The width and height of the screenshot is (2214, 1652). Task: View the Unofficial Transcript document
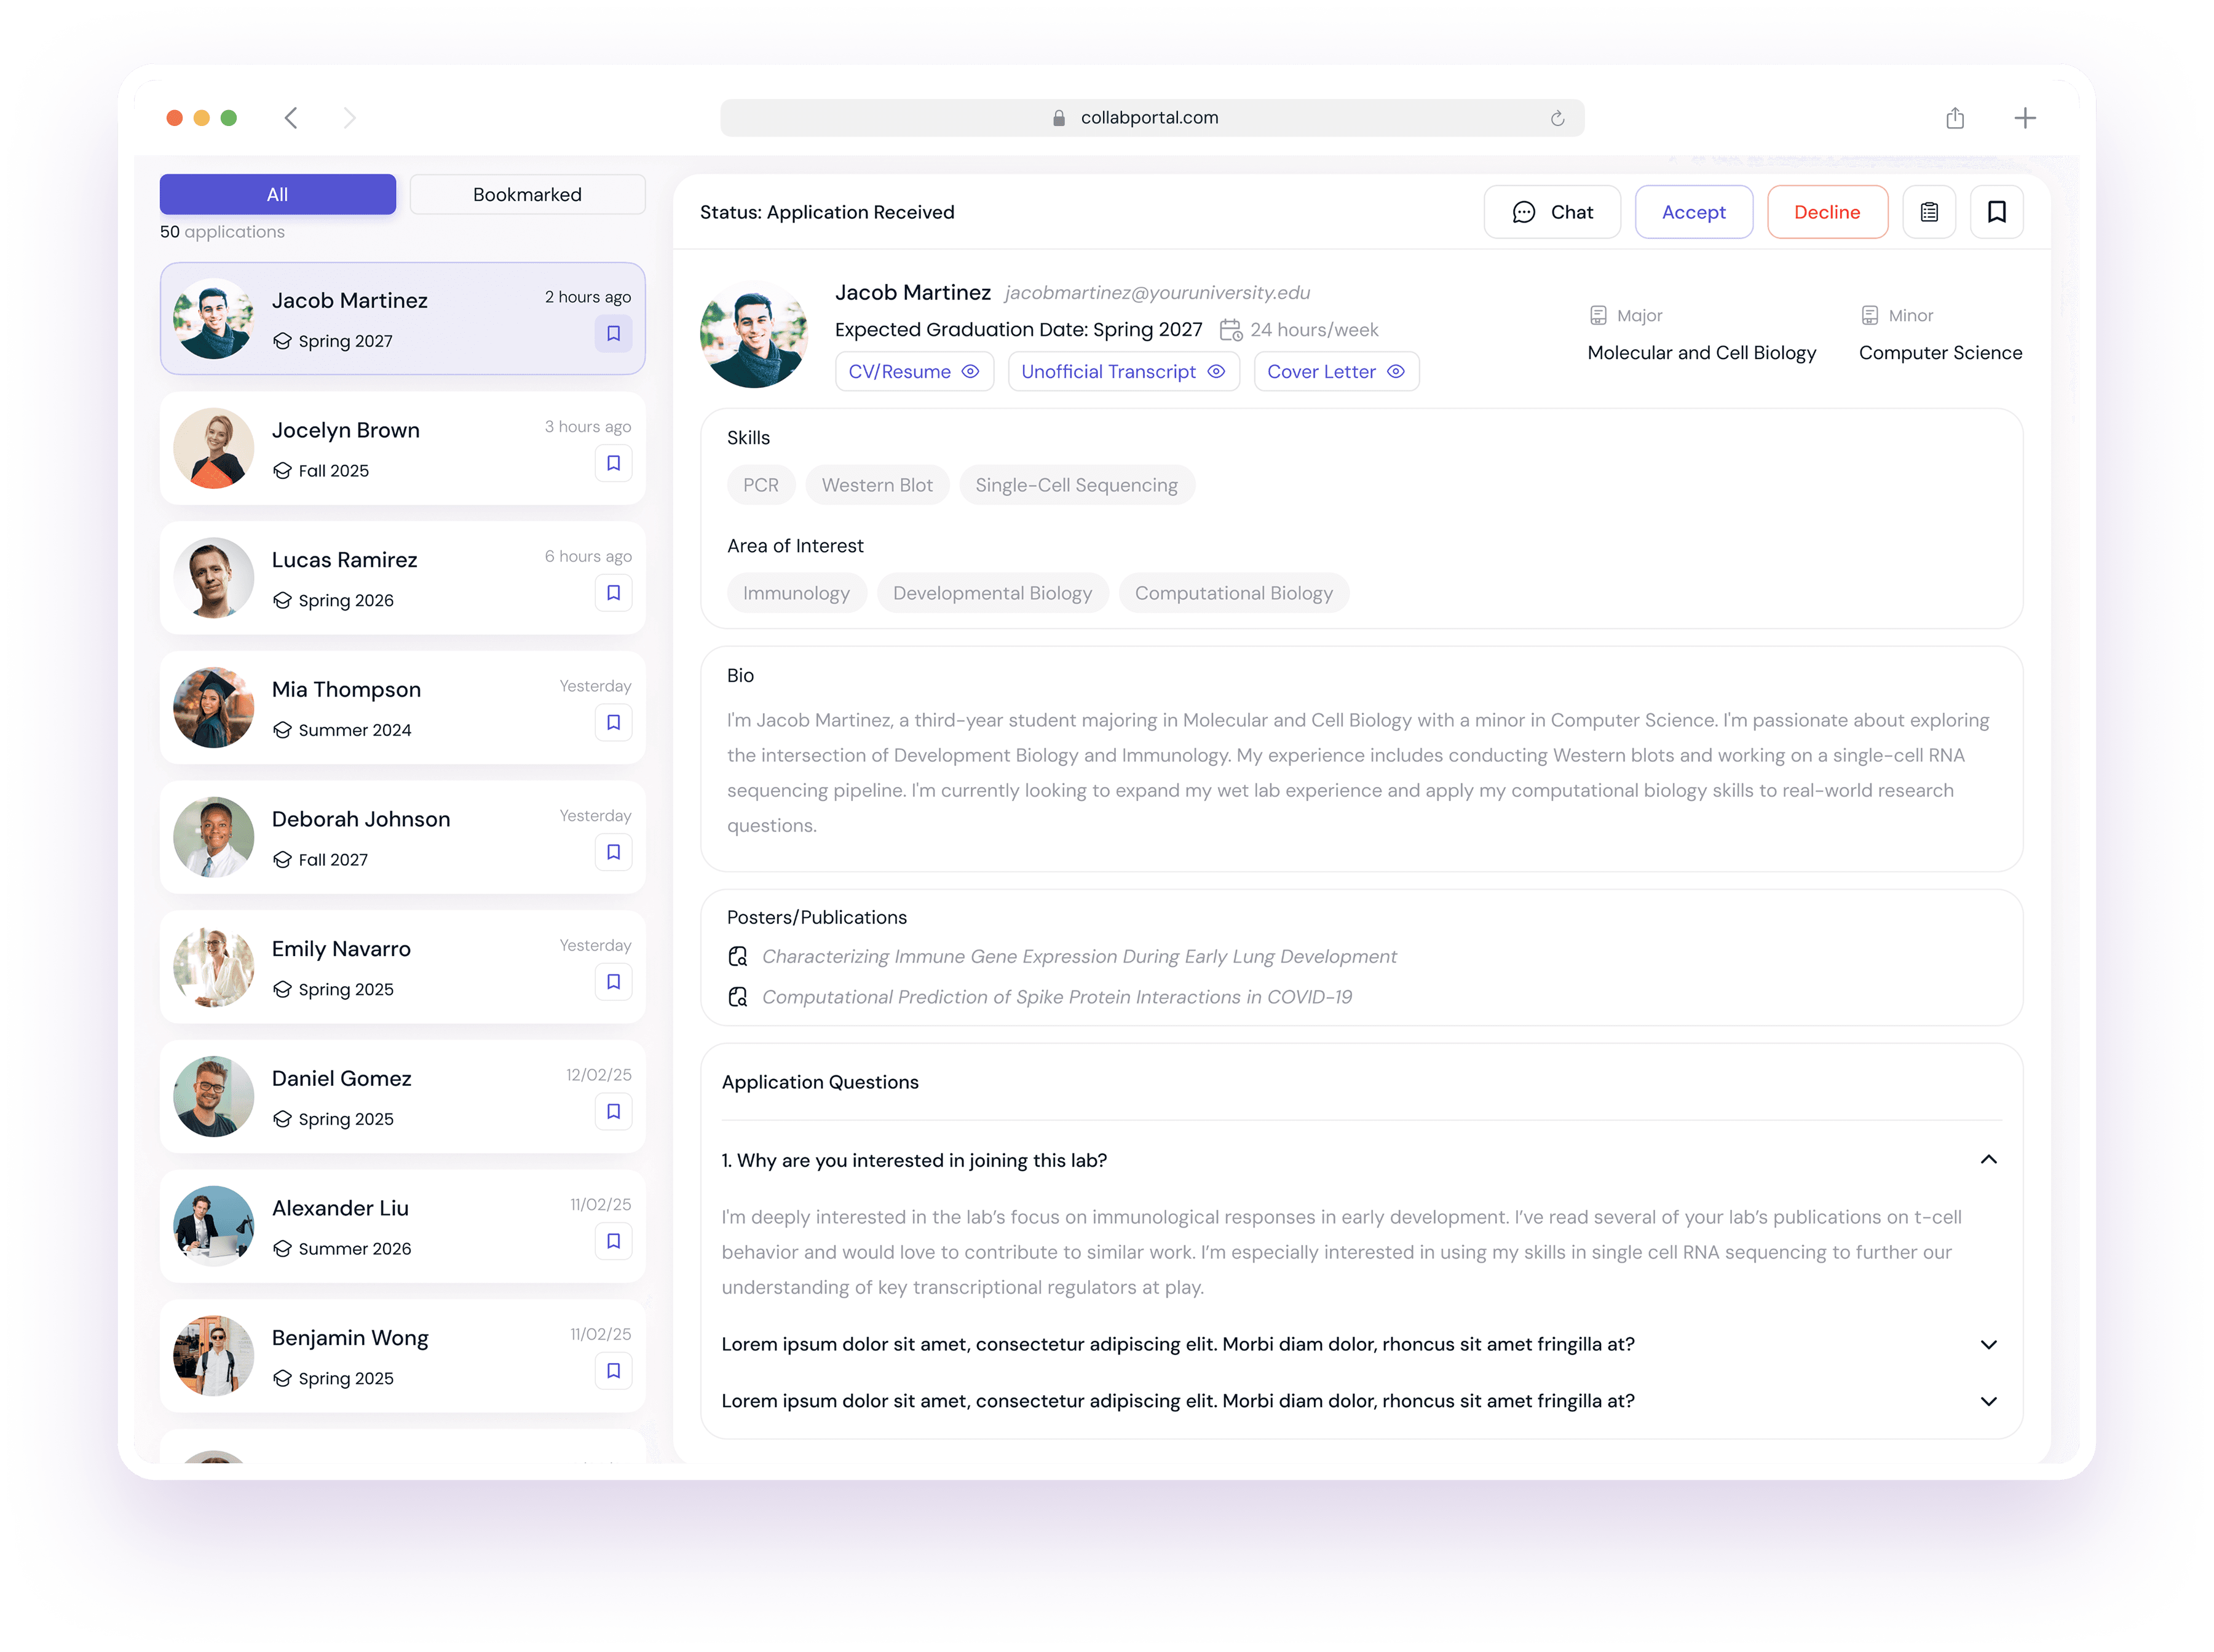[x=1123, y=372]
